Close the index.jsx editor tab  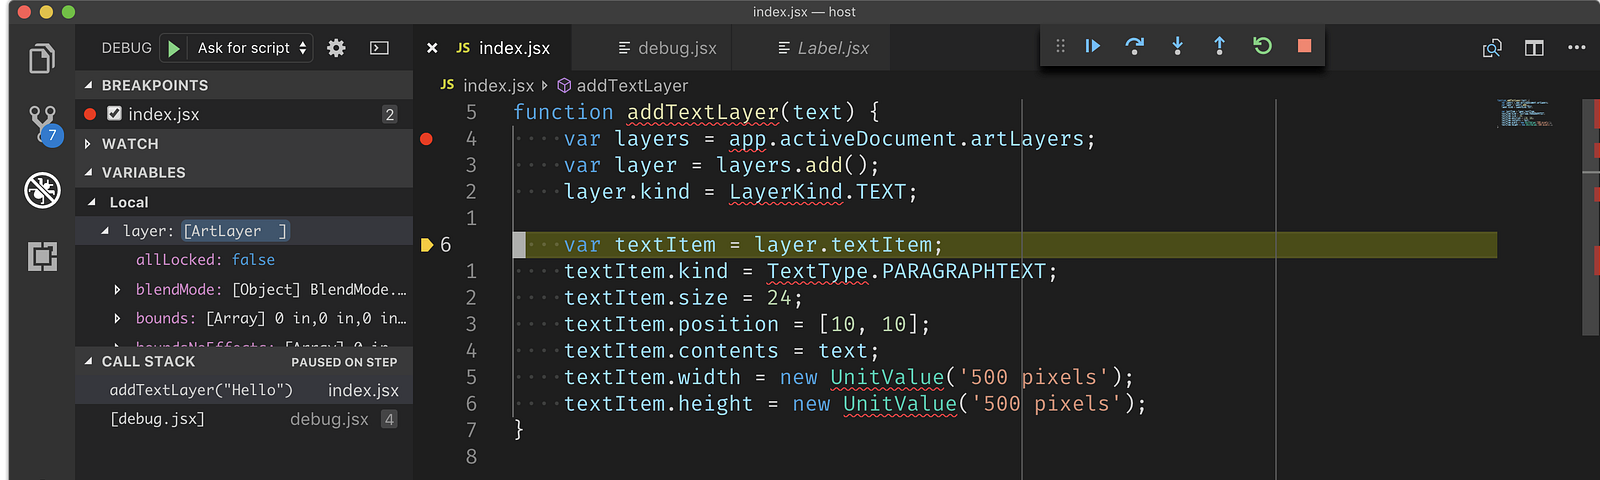click(432, 48)
